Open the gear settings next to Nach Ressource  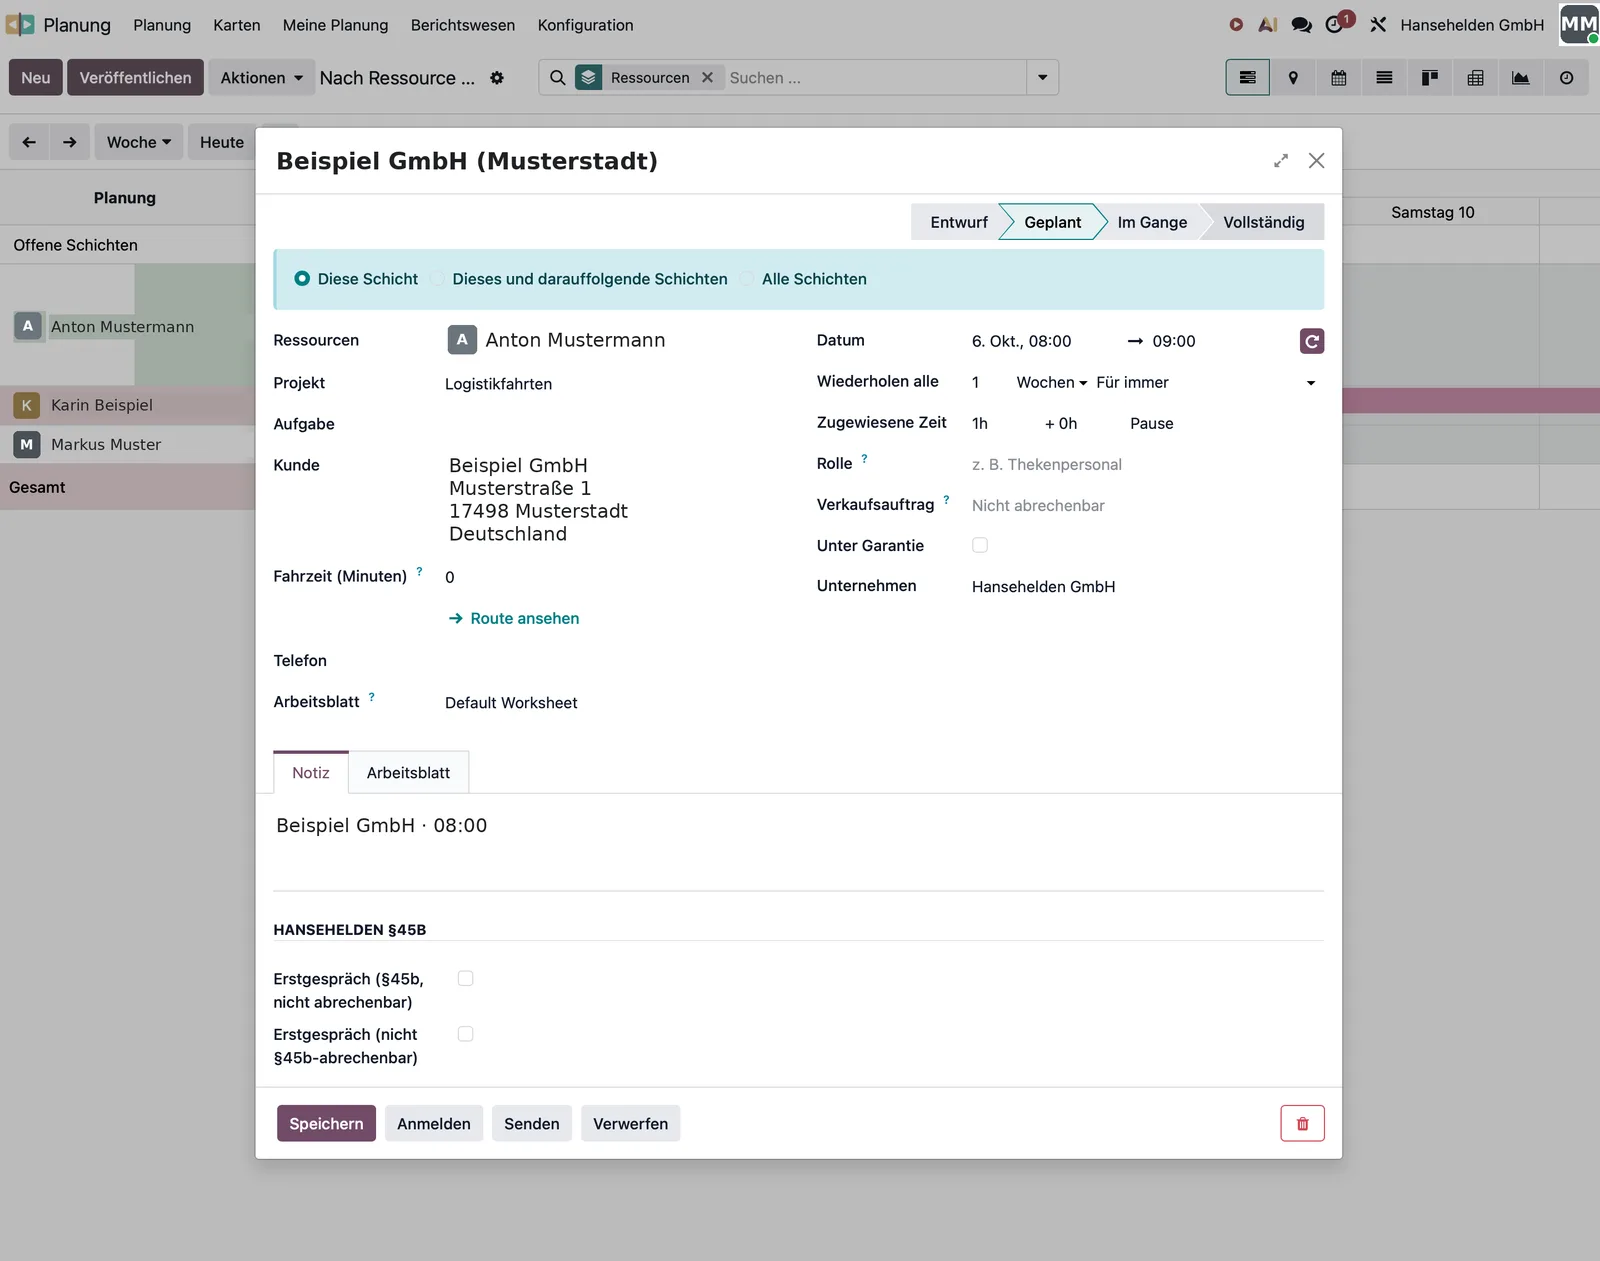(x=497, y=78)
